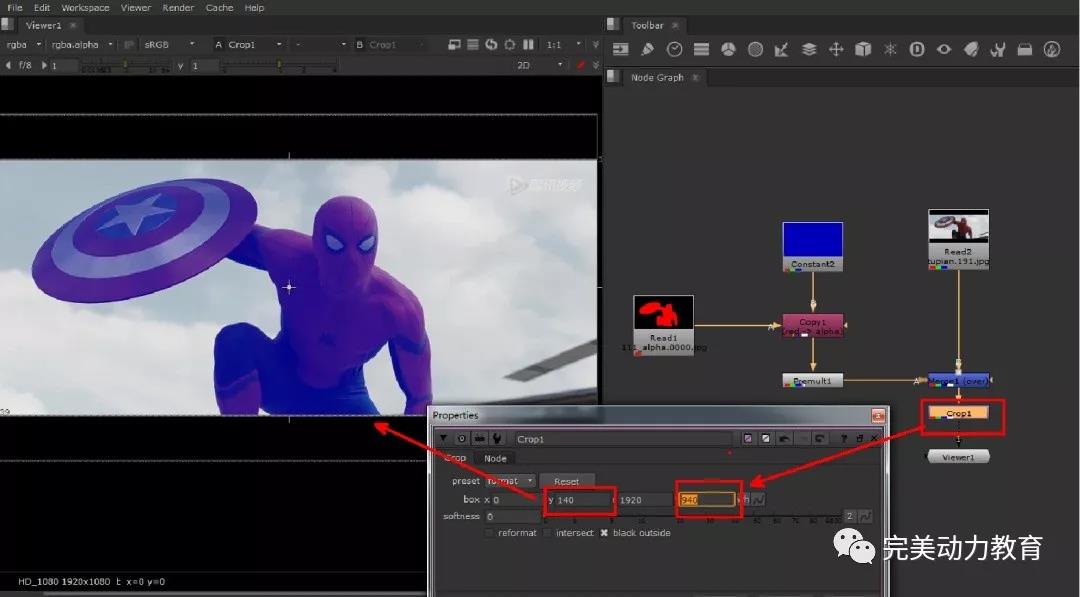The image size is (1080, 597).
Task: Open the Views nodes eye icon
Action: pos(944,49)
